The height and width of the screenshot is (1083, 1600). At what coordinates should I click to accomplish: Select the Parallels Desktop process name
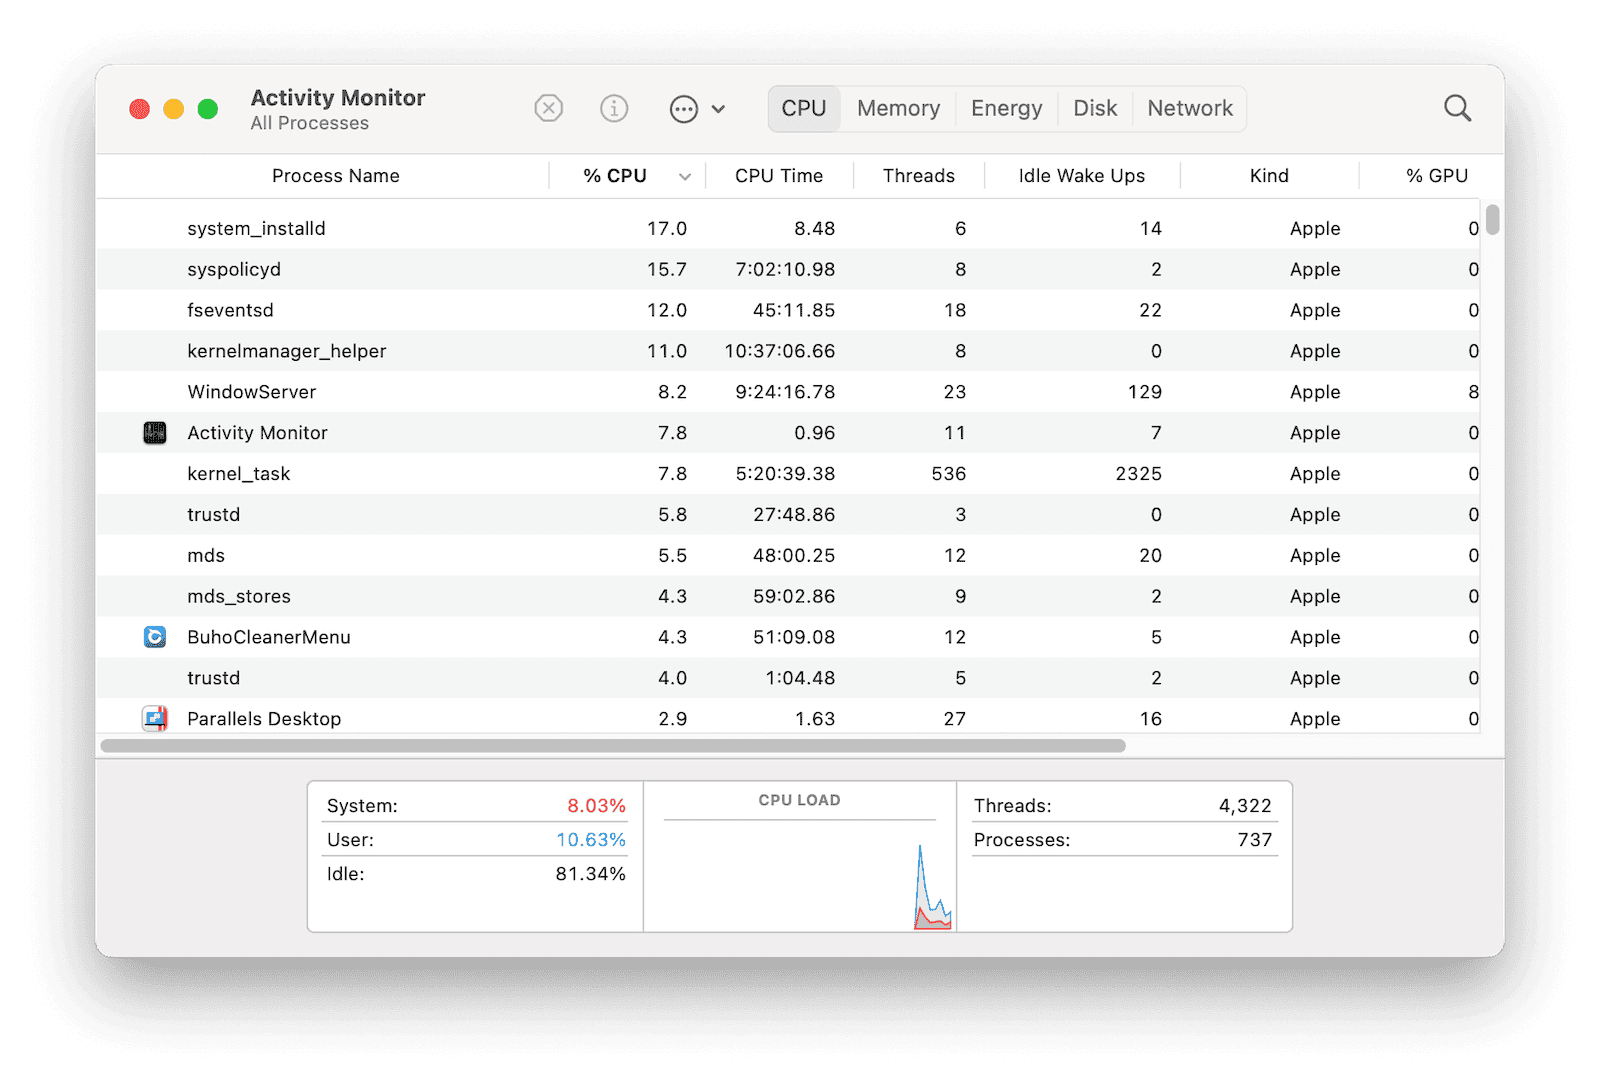[264, 719]
